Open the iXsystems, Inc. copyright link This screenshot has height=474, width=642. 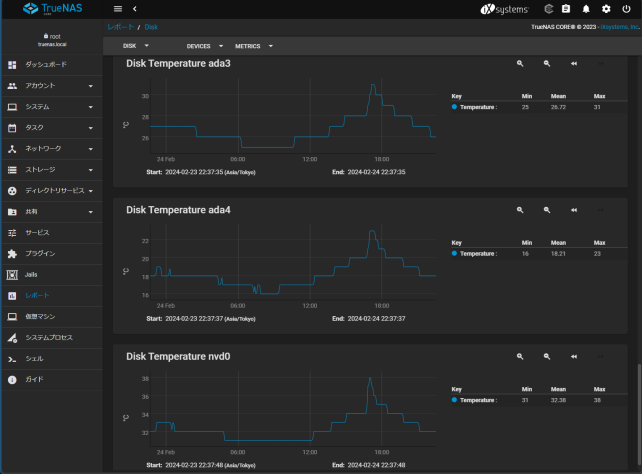[619, 27]
